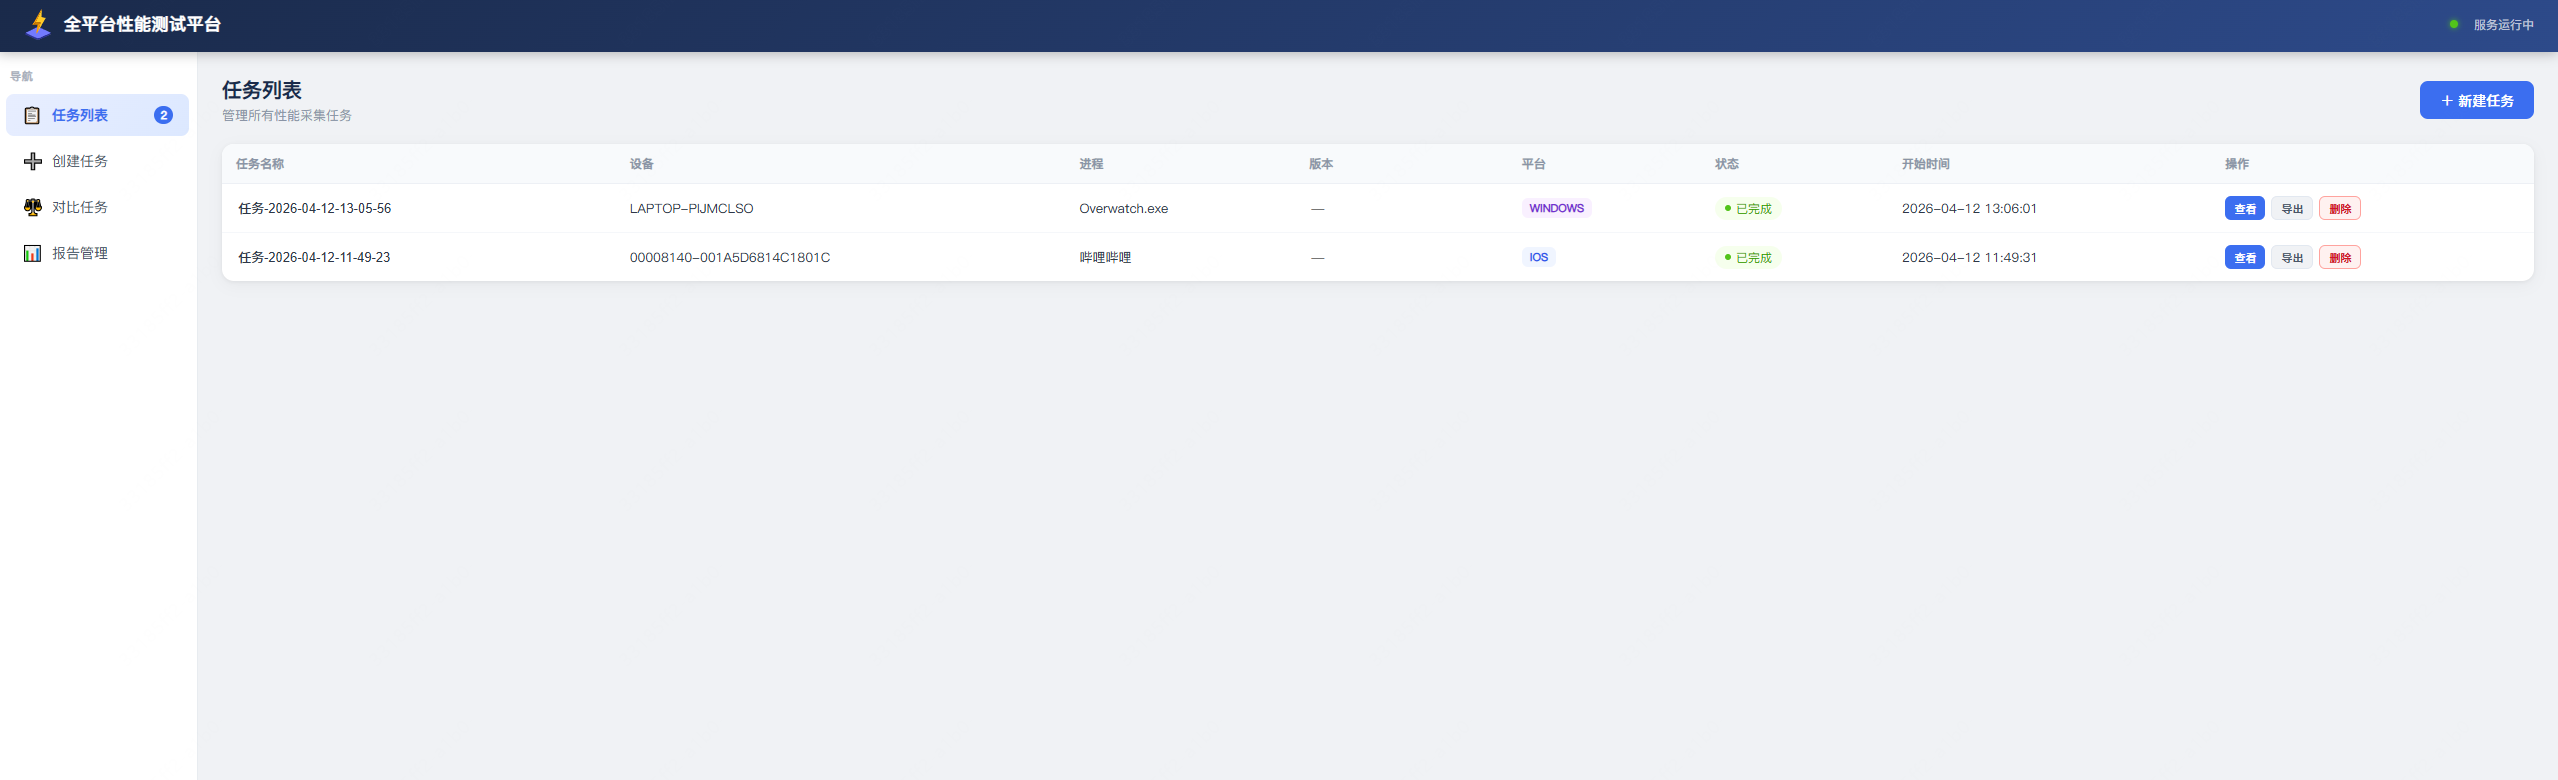Viewport: 2558px width, 780px height.
Task: Click the scales icon beside 对比任务
Action: 33,207
